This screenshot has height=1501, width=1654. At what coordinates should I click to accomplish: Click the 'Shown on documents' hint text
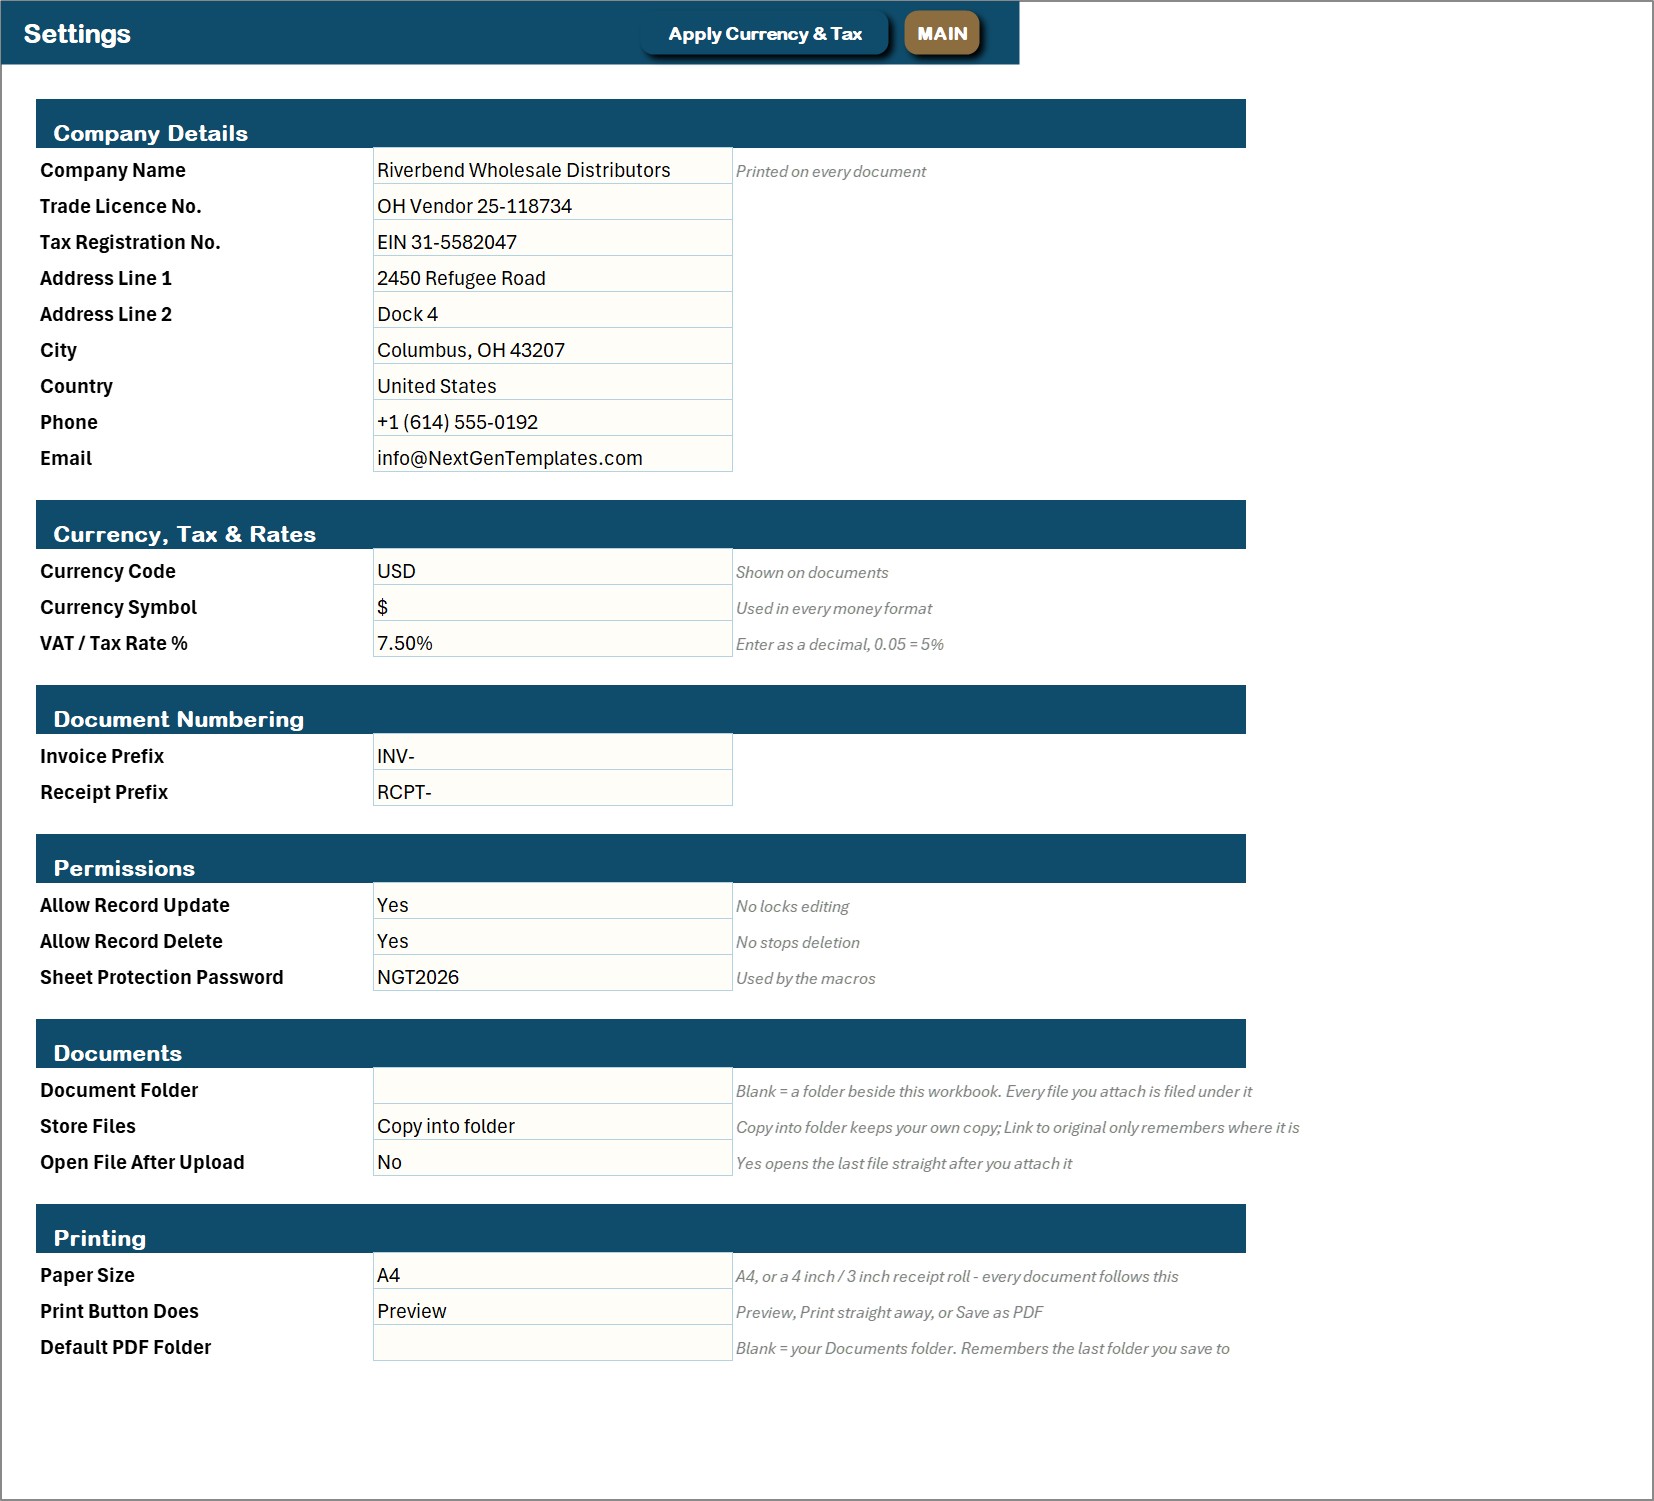812,573
